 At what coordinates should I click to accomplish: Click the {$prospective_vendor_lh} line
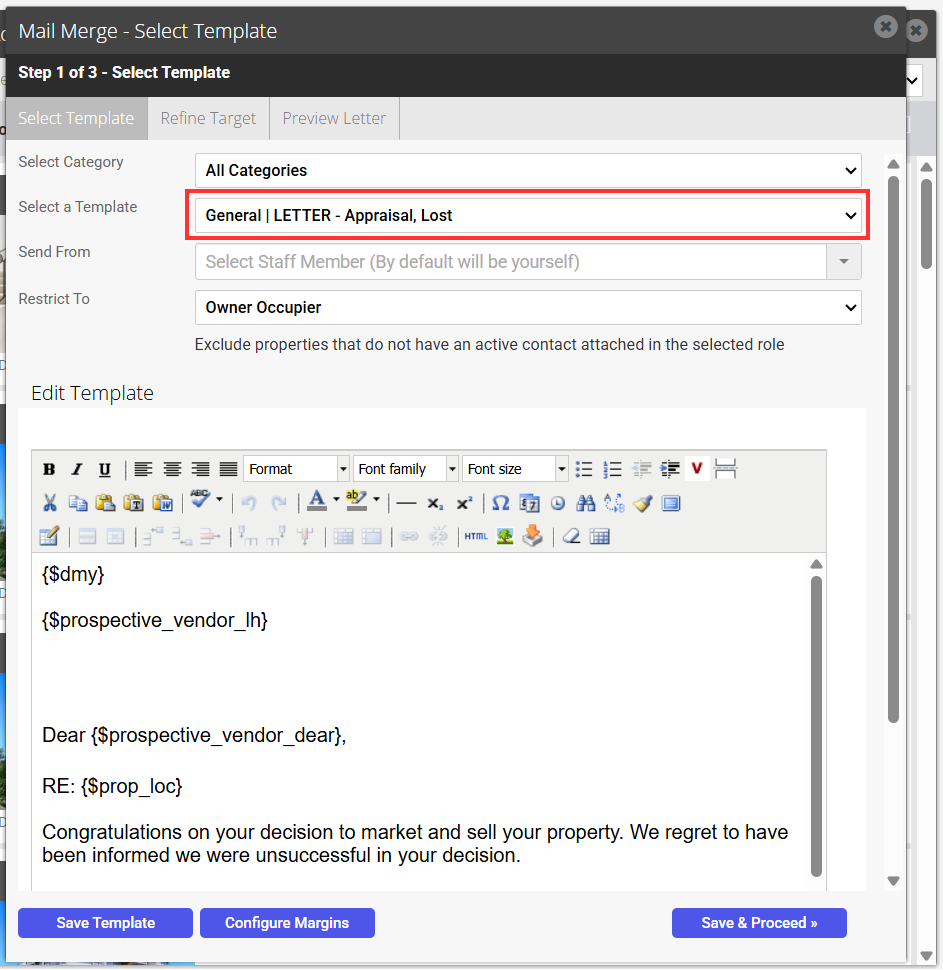[155, 620]
